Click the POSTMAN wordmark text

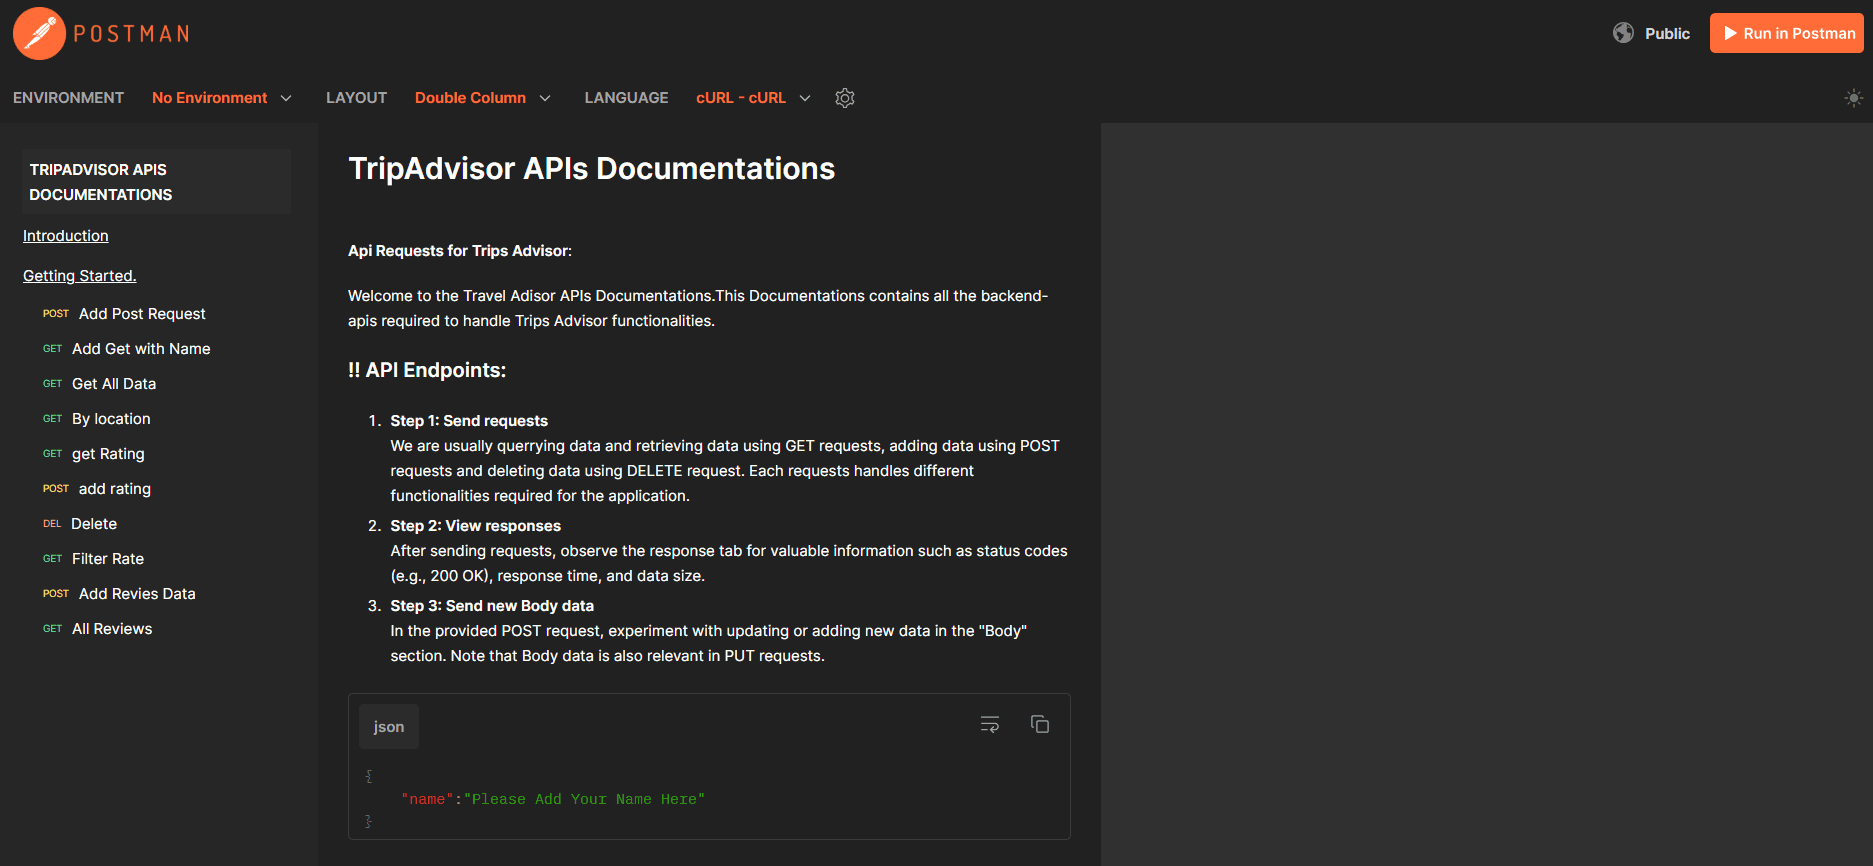(x=132, y=34)
